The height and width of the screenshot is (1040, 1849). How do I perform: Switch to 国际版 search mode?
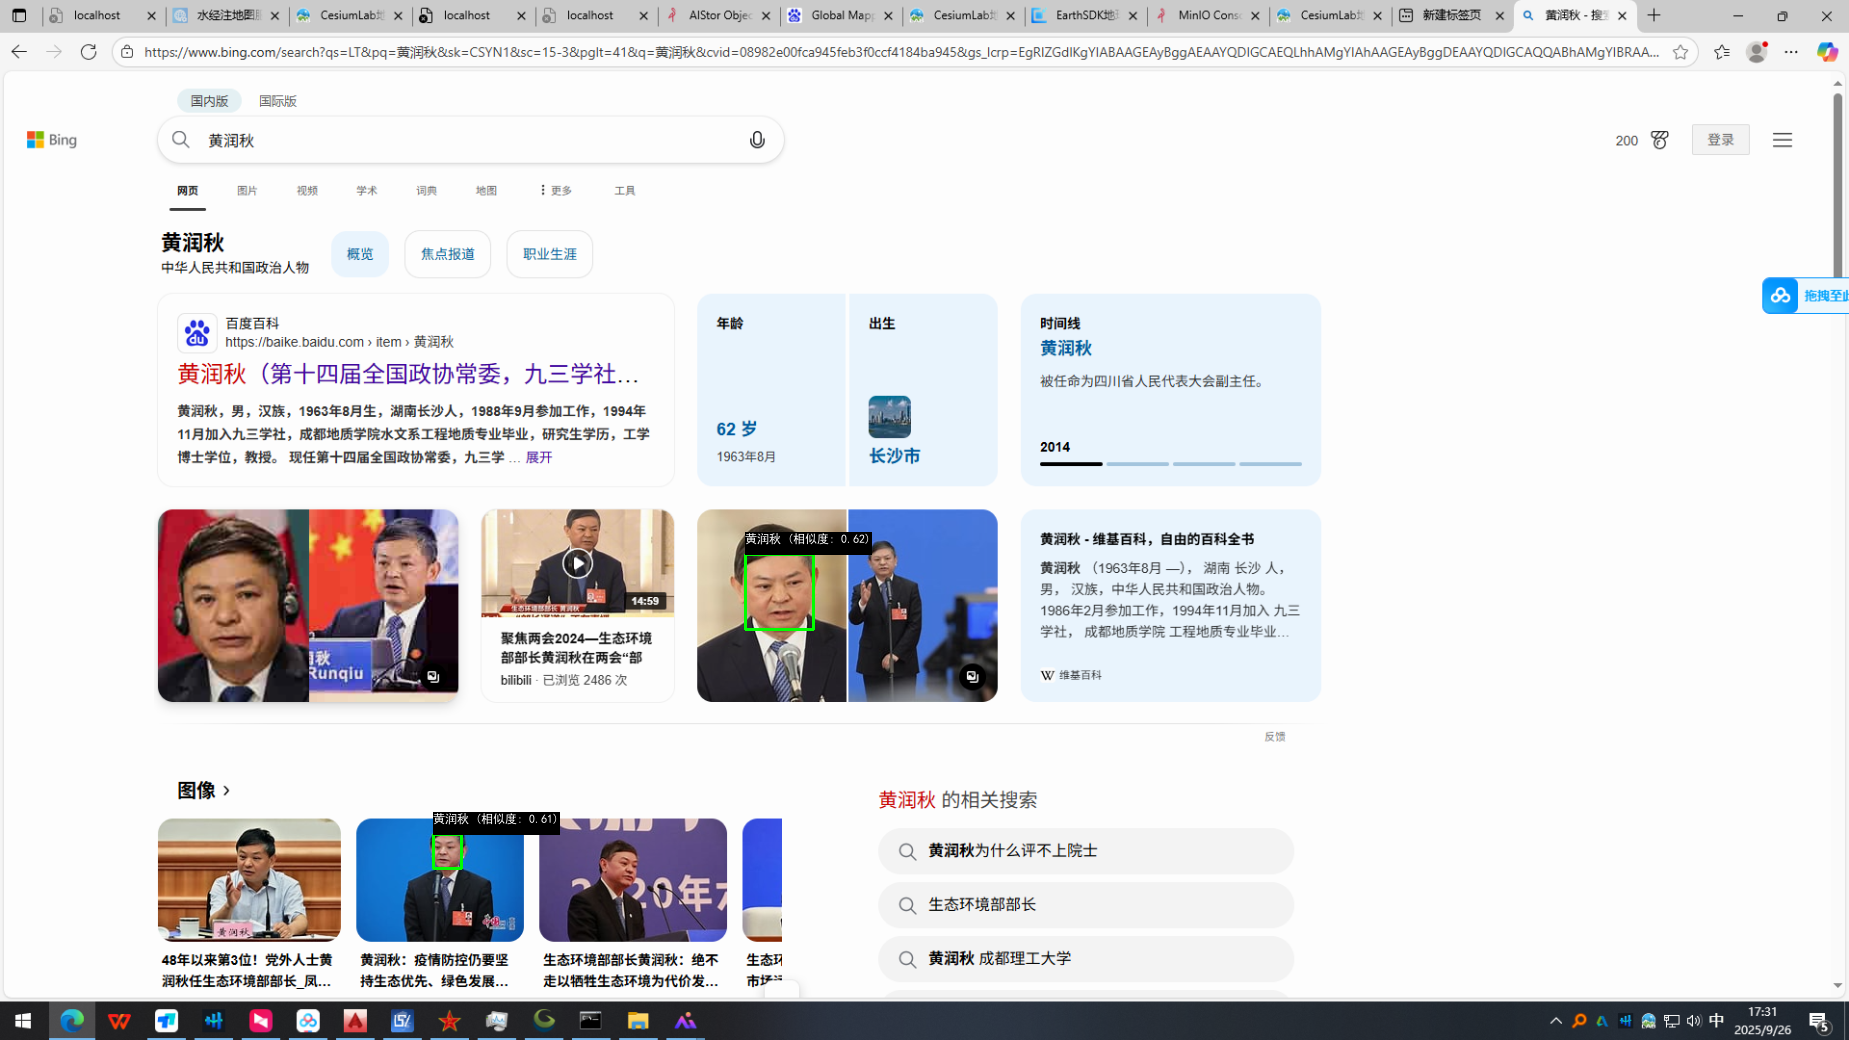[x=277, y=101]
